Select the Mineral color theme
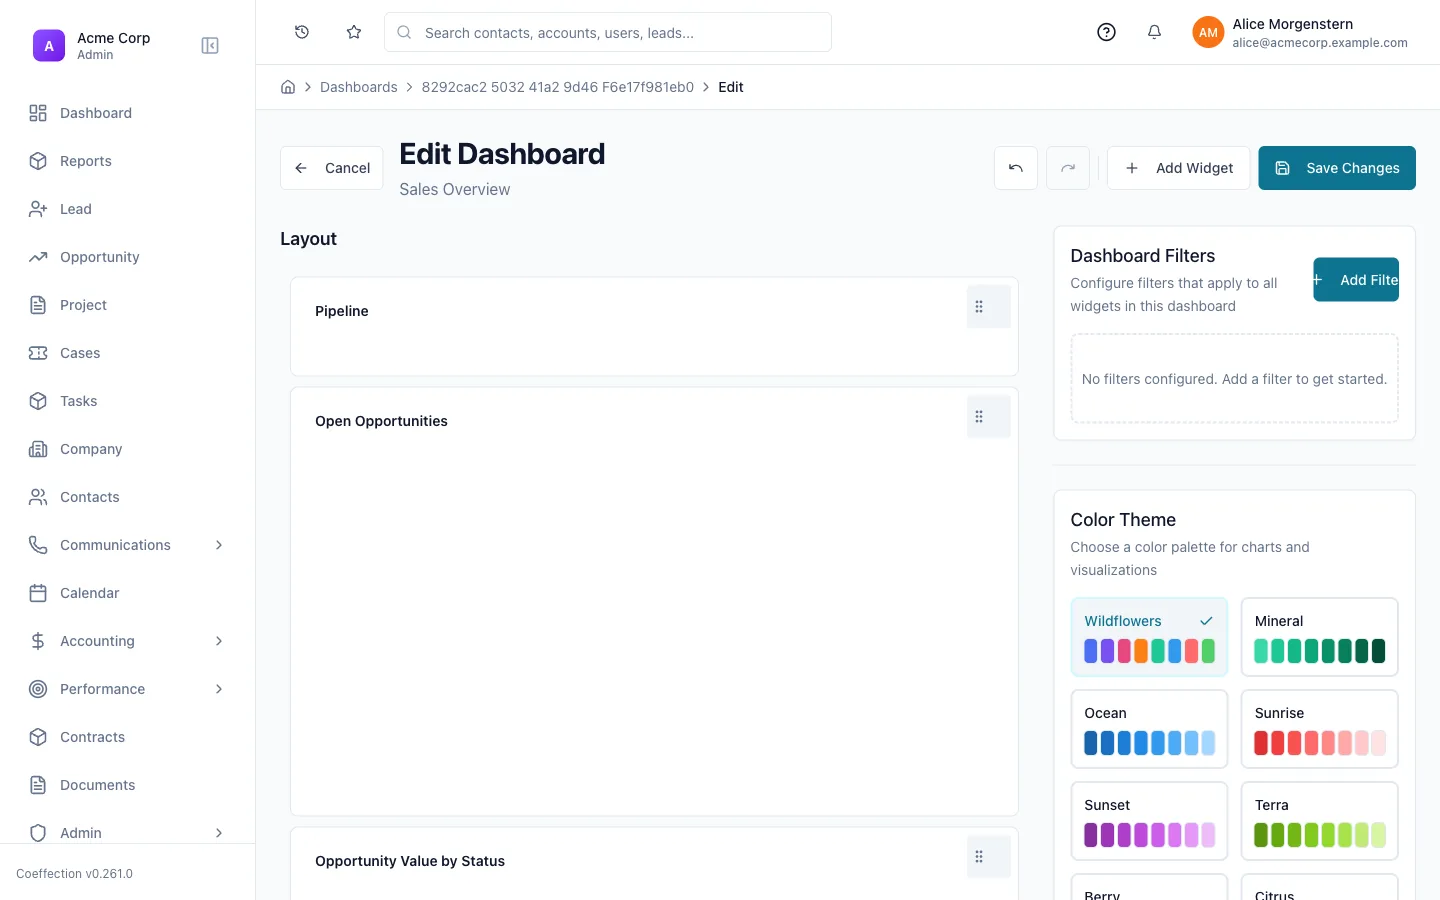The width and height of the screenshot is (1440, 900). (1320, 637)
